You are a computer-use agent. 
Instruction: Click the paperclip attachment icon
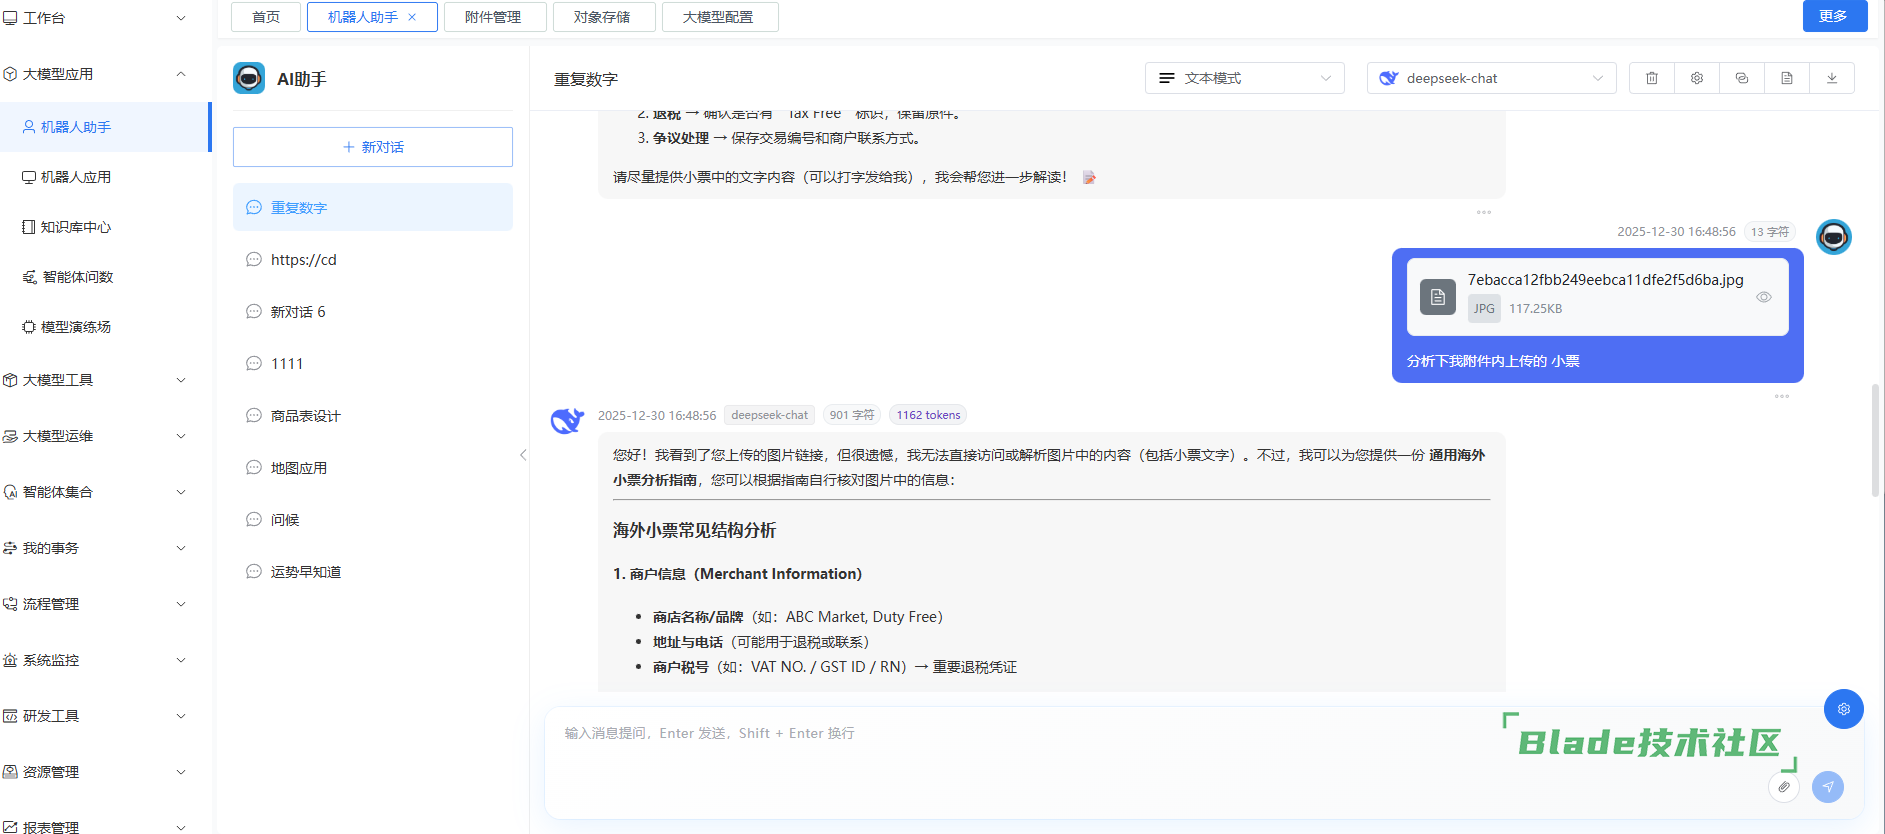pyautogui.click(x=1784, y=787)
